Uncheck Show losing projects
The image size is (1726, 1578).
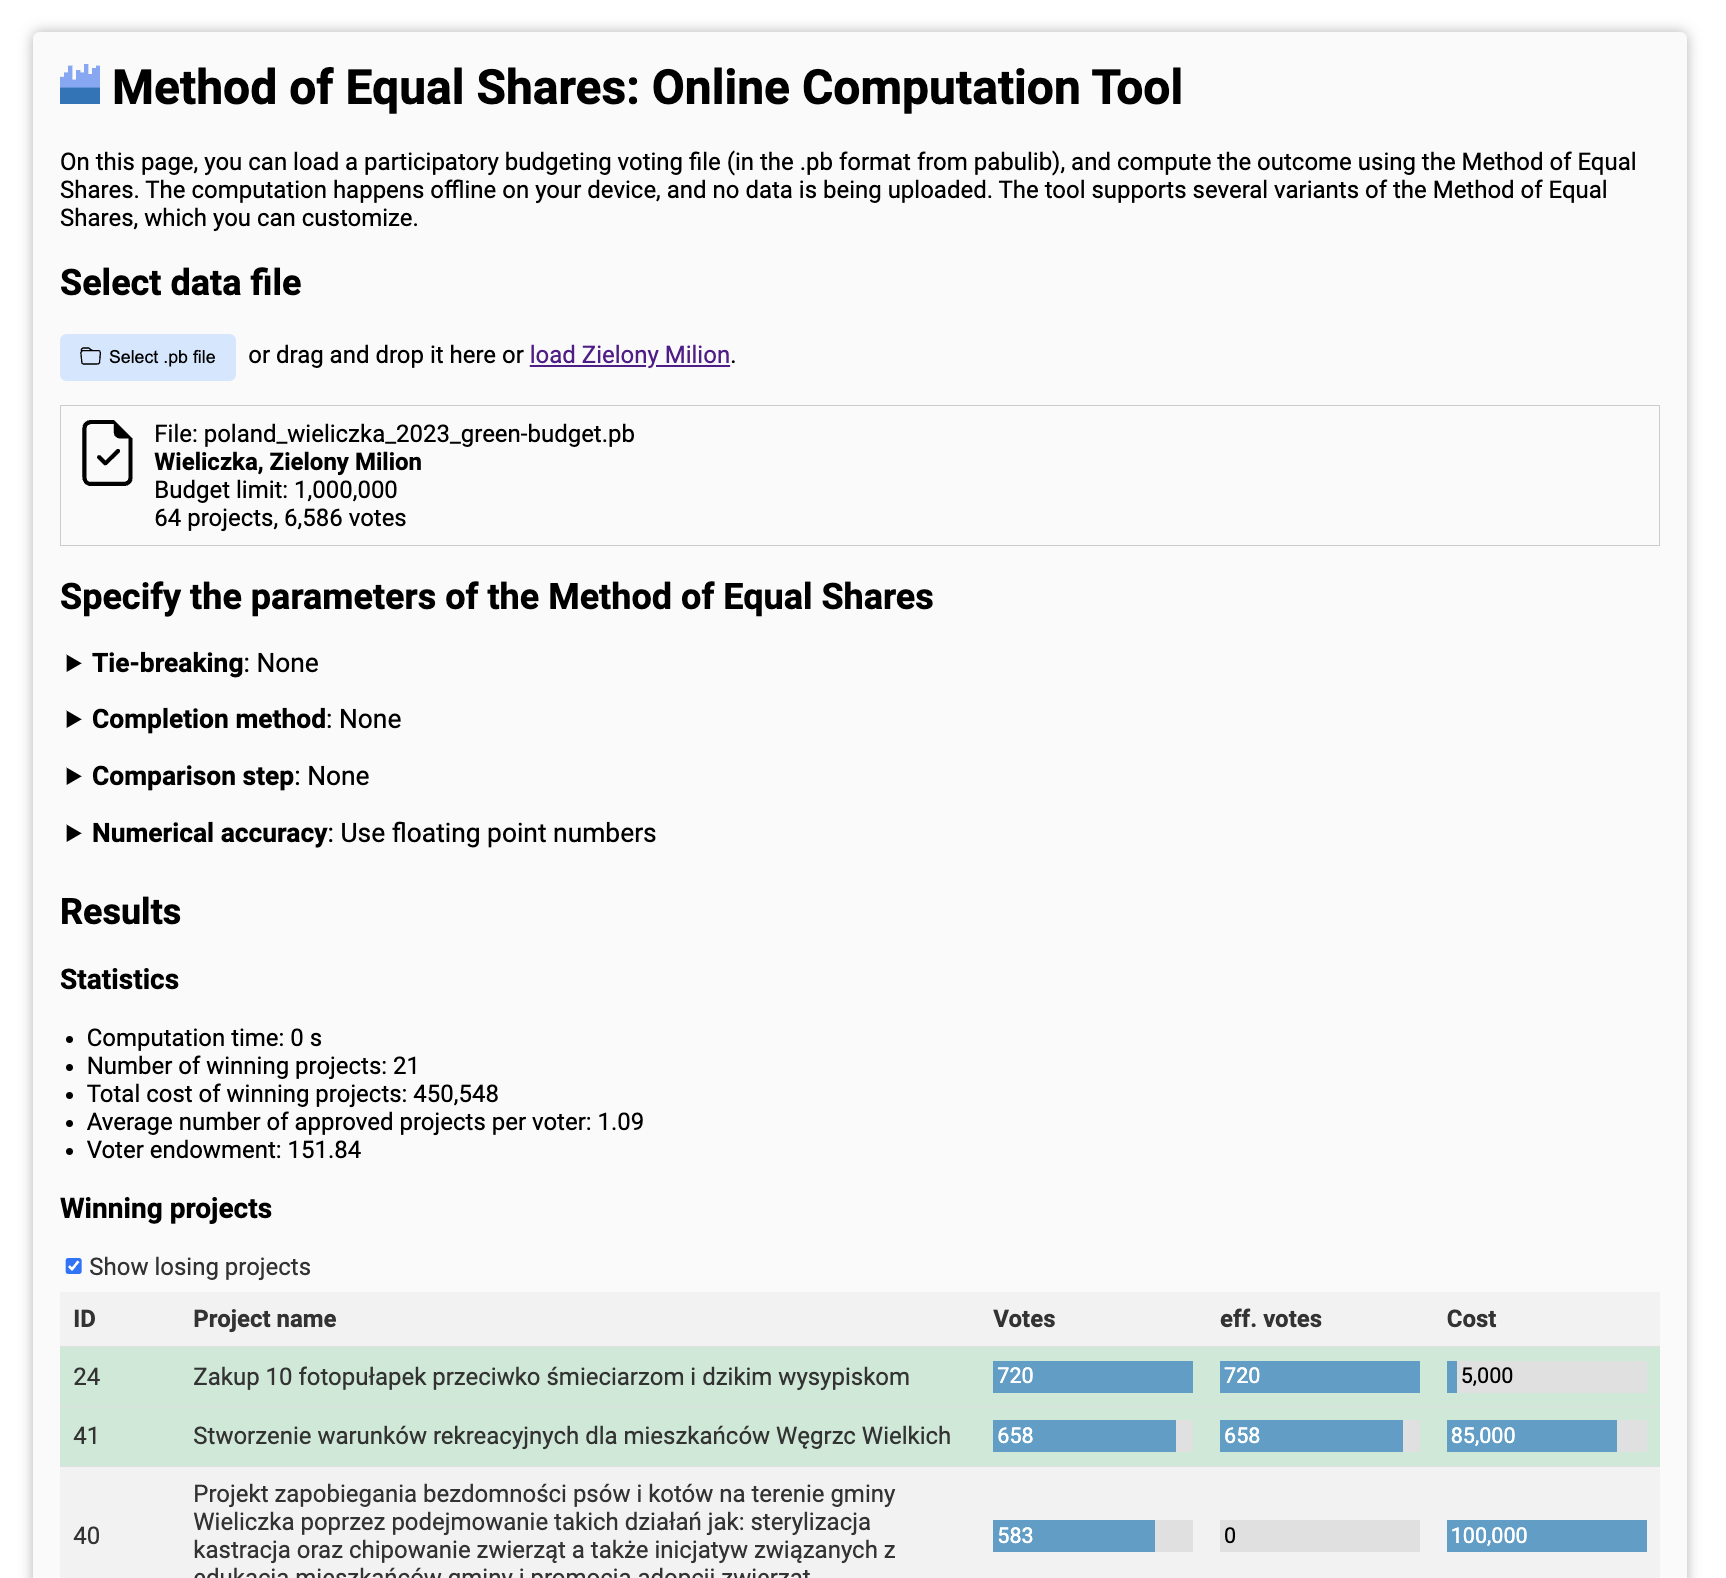(72, 1265)
